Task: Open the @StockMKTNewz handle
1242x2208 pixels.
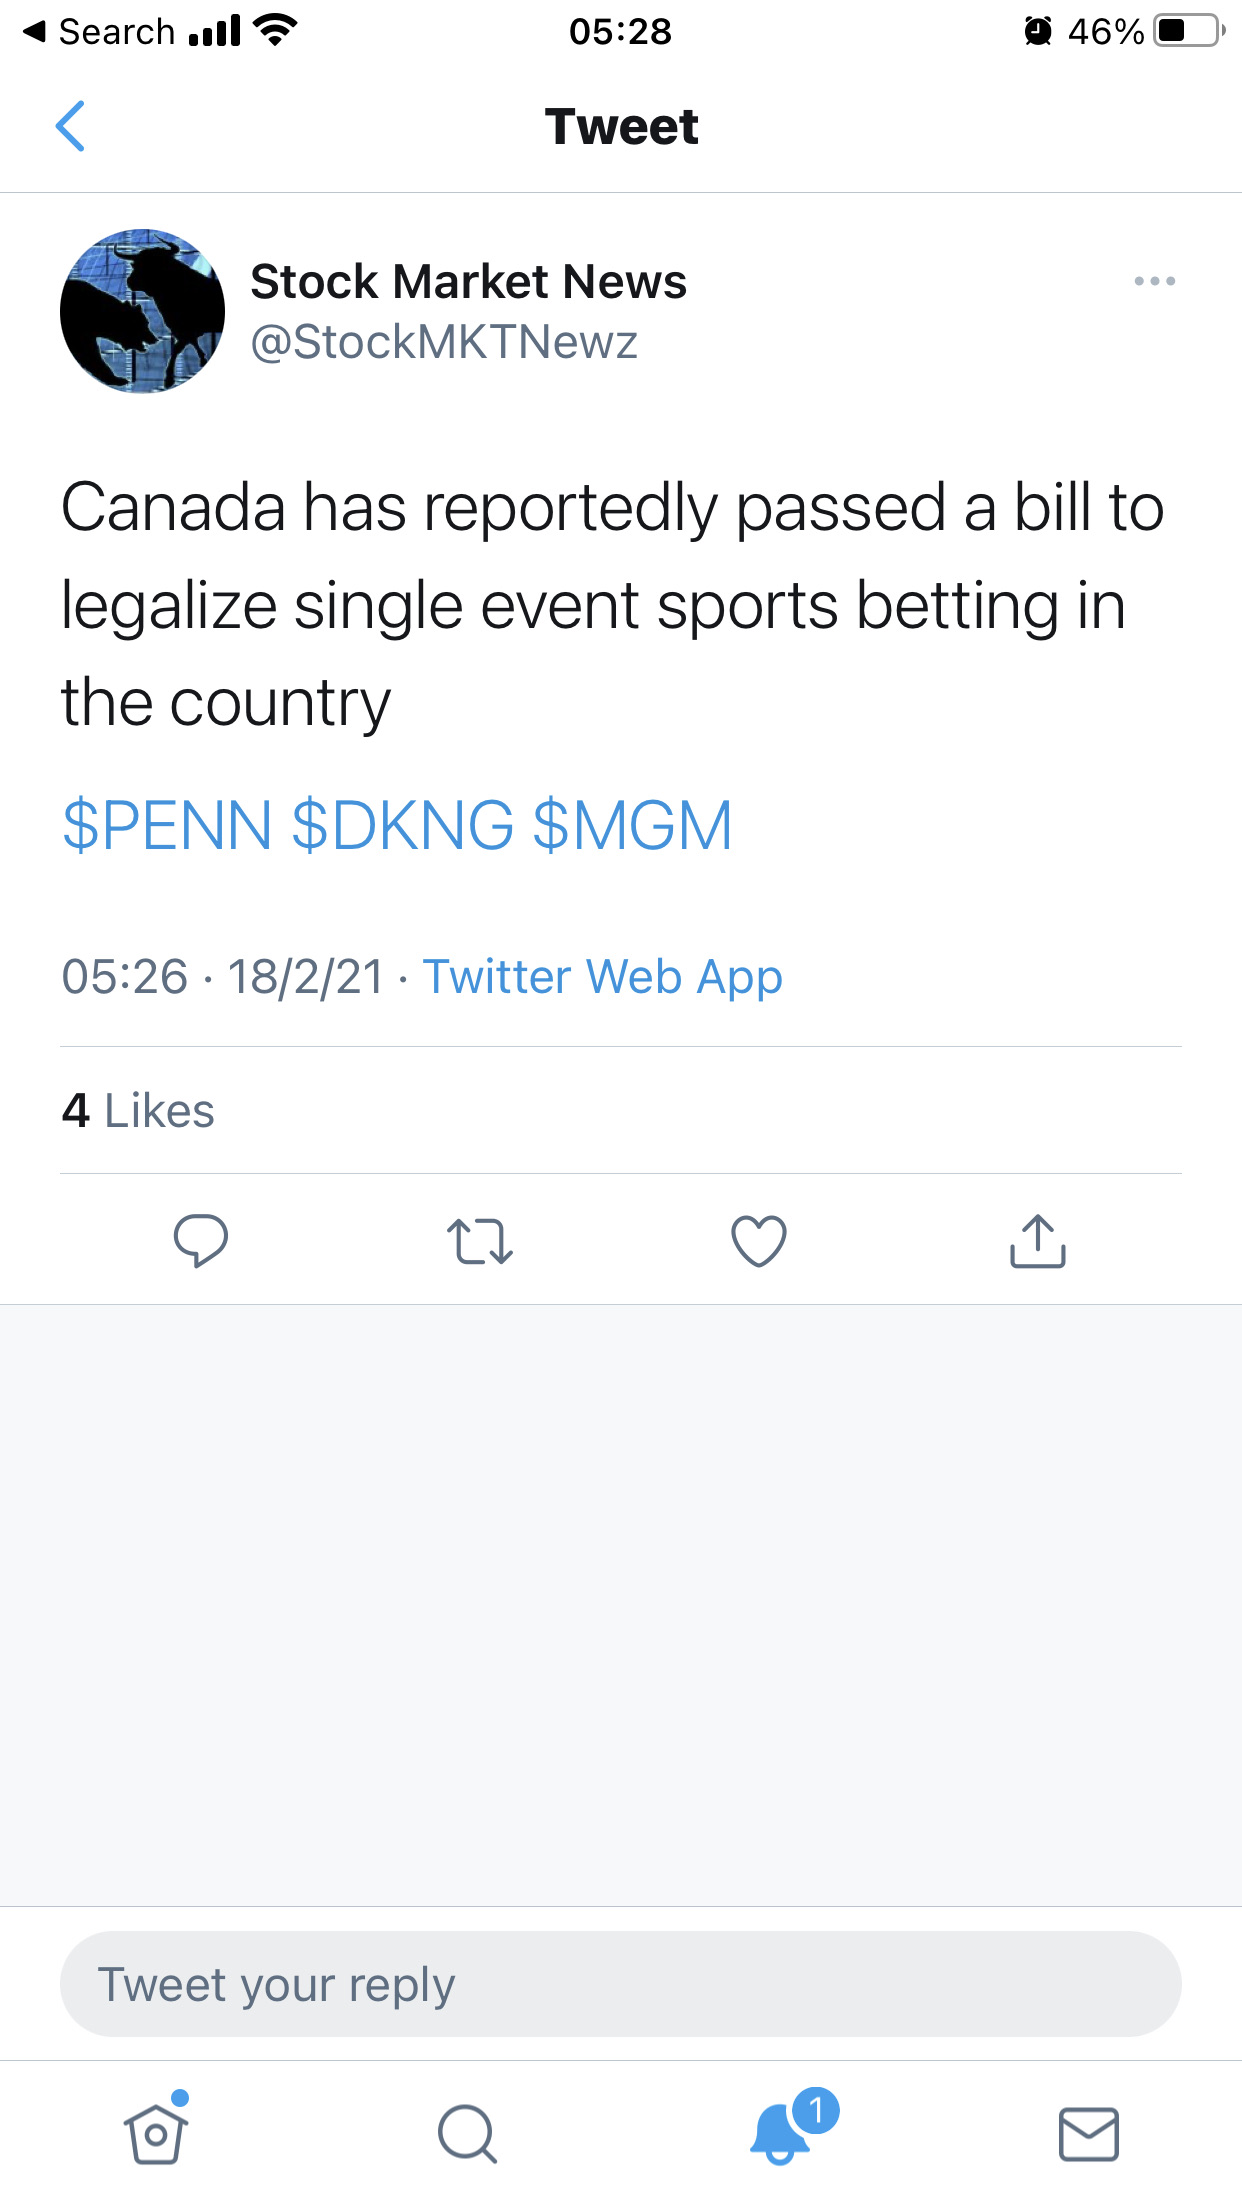Action: coord(444,342)
